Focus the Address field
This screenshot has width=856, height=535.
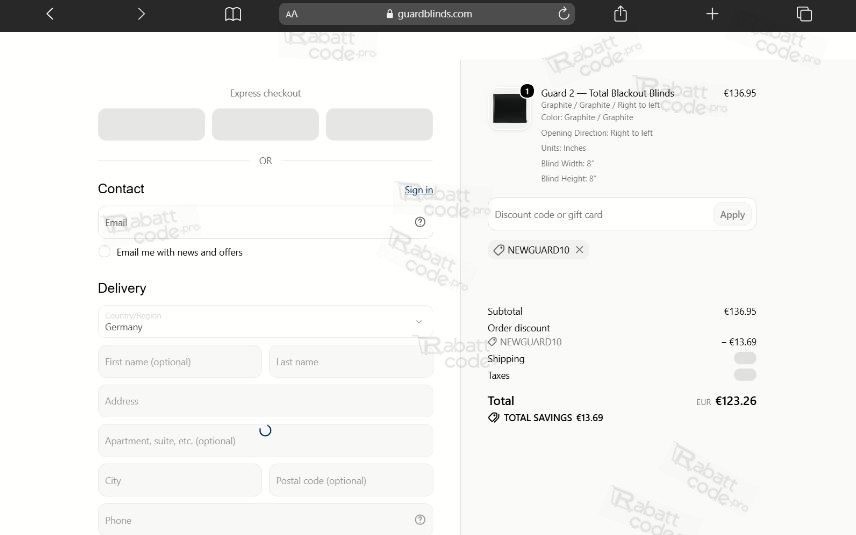point(265,401)
